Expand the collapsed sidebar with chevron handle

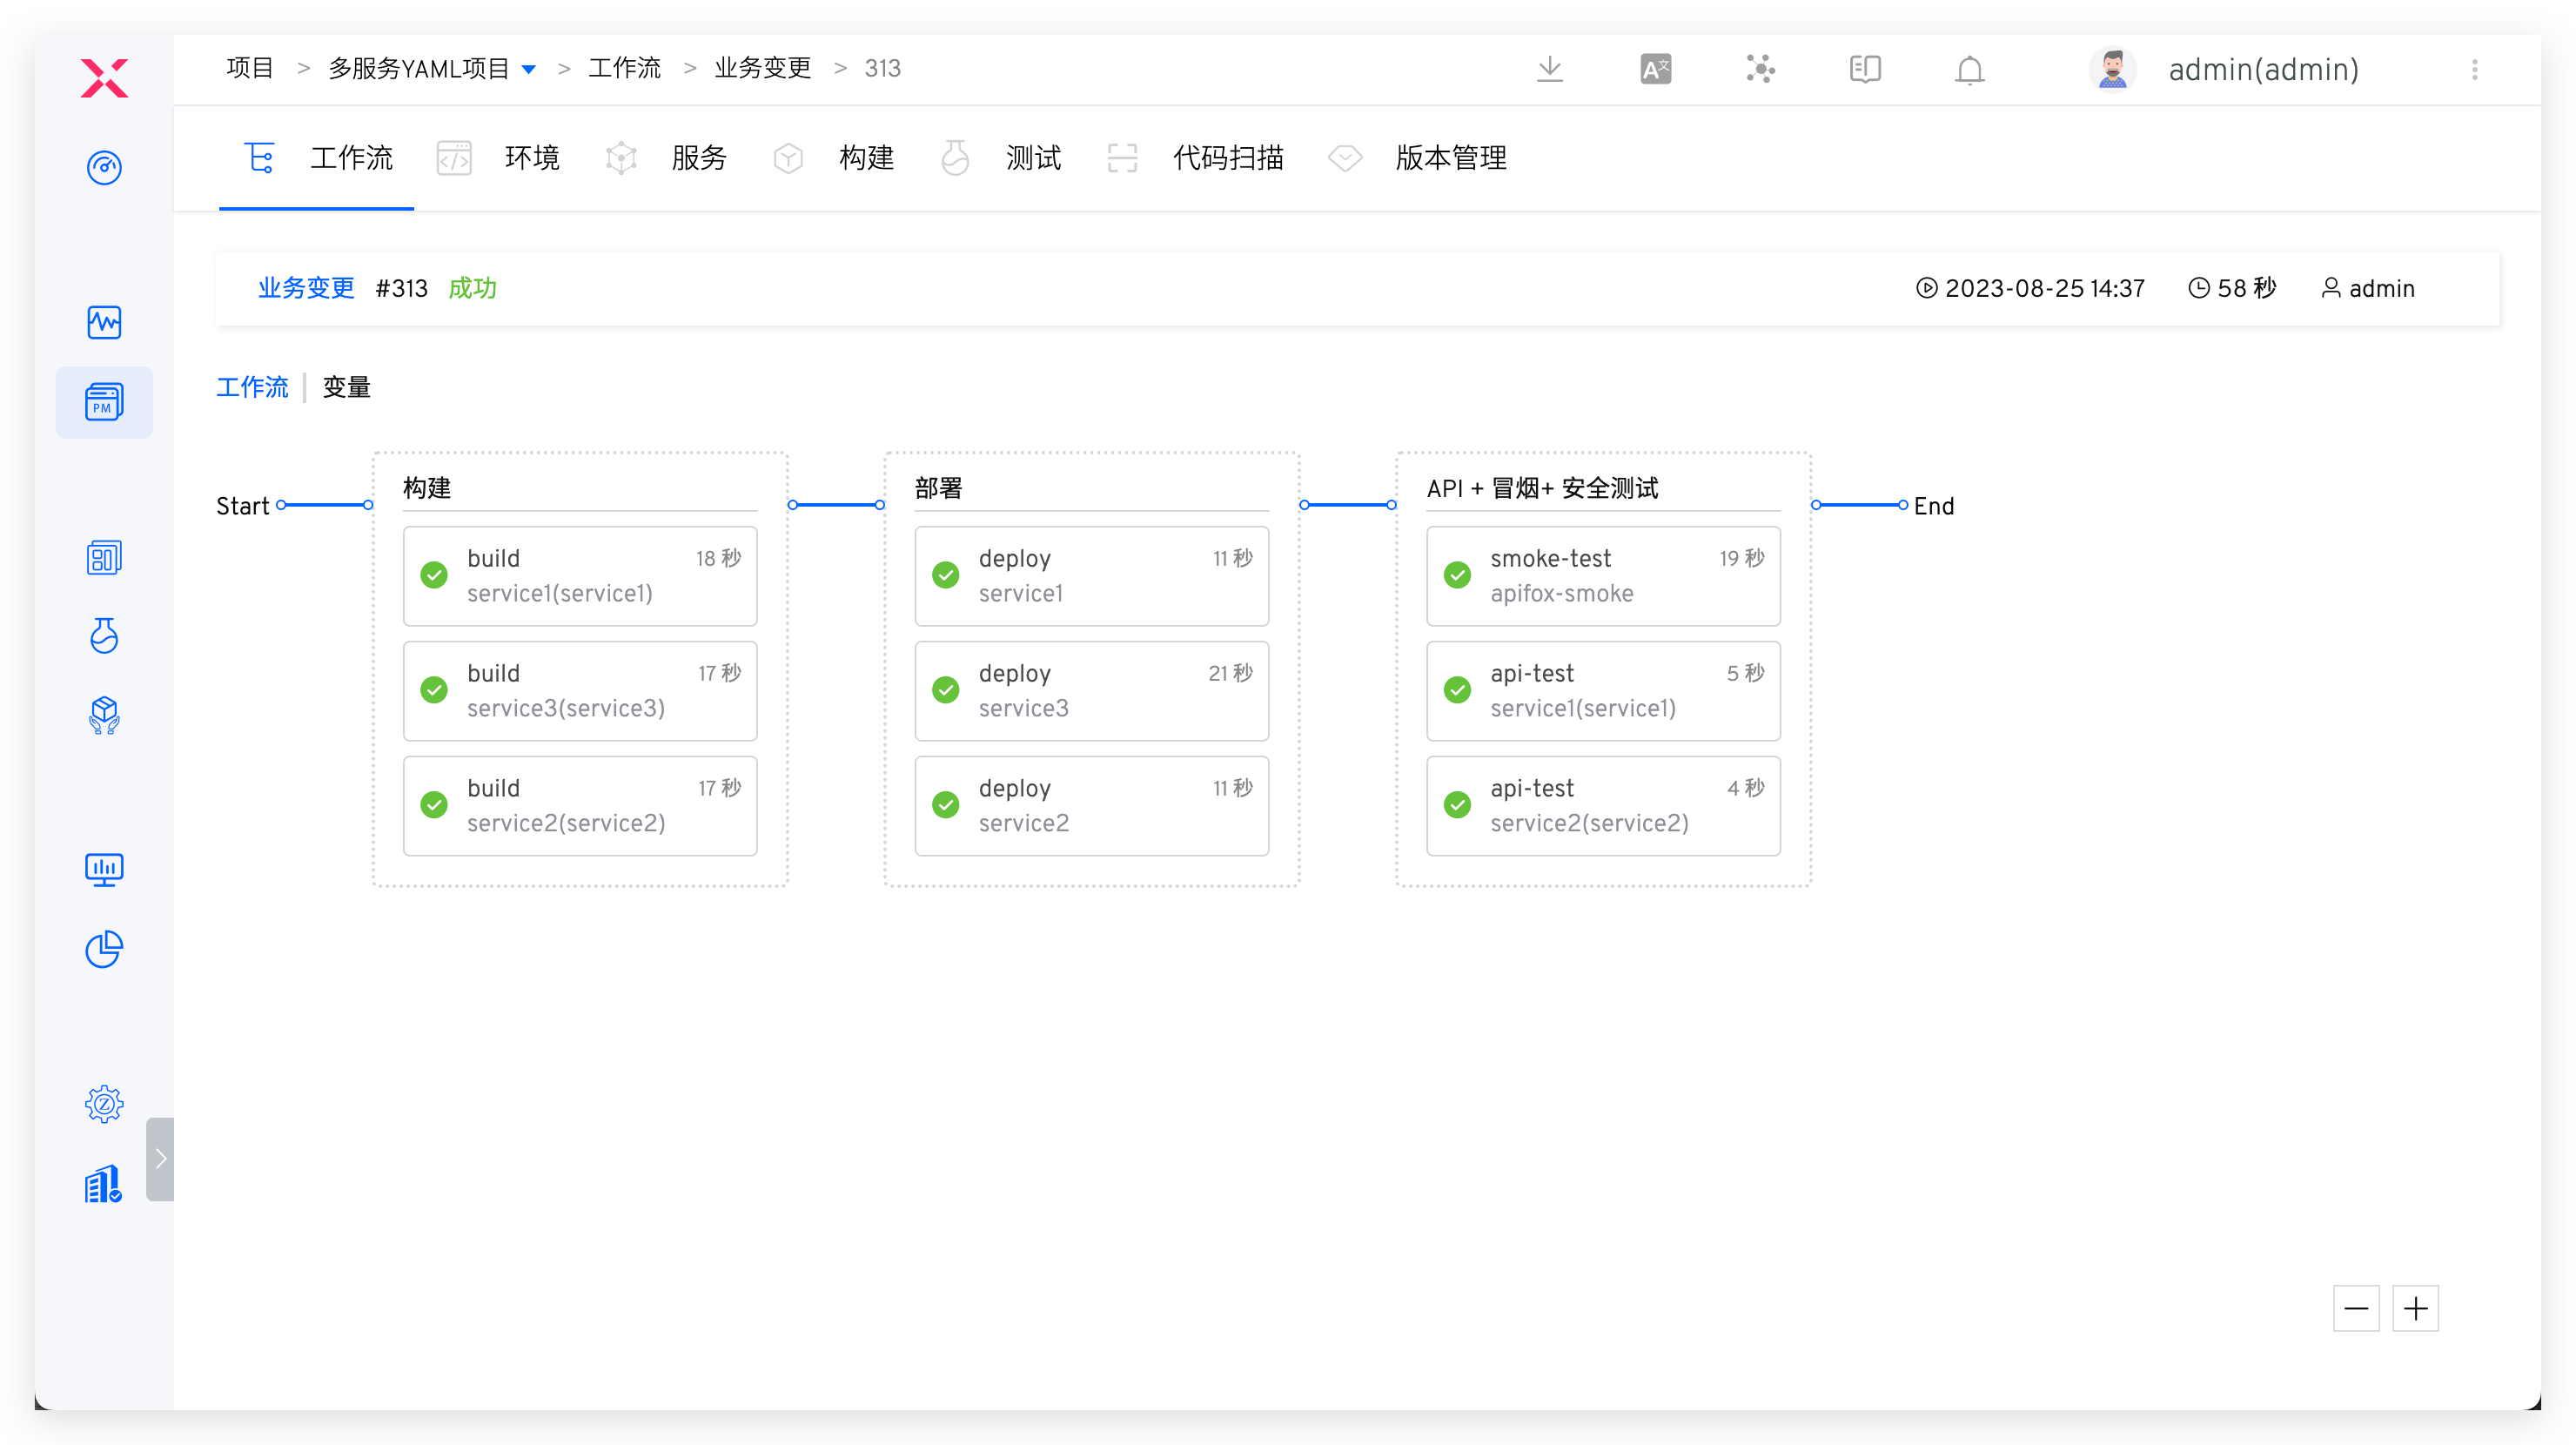(x=160, y=1158)
